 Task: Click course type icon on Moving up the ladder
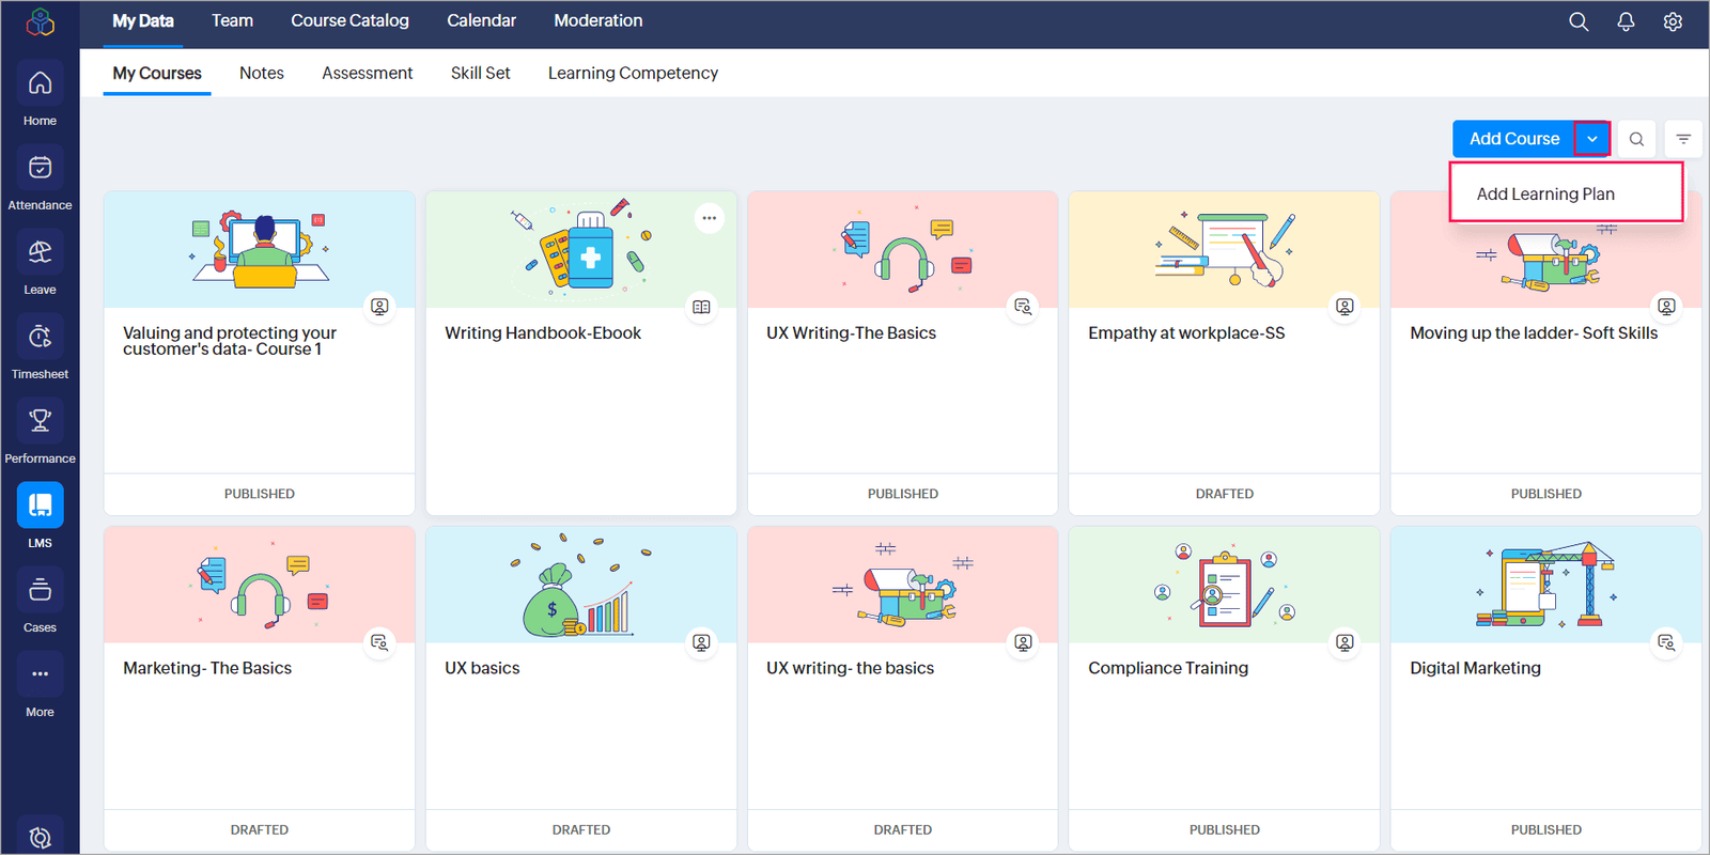1667,307
